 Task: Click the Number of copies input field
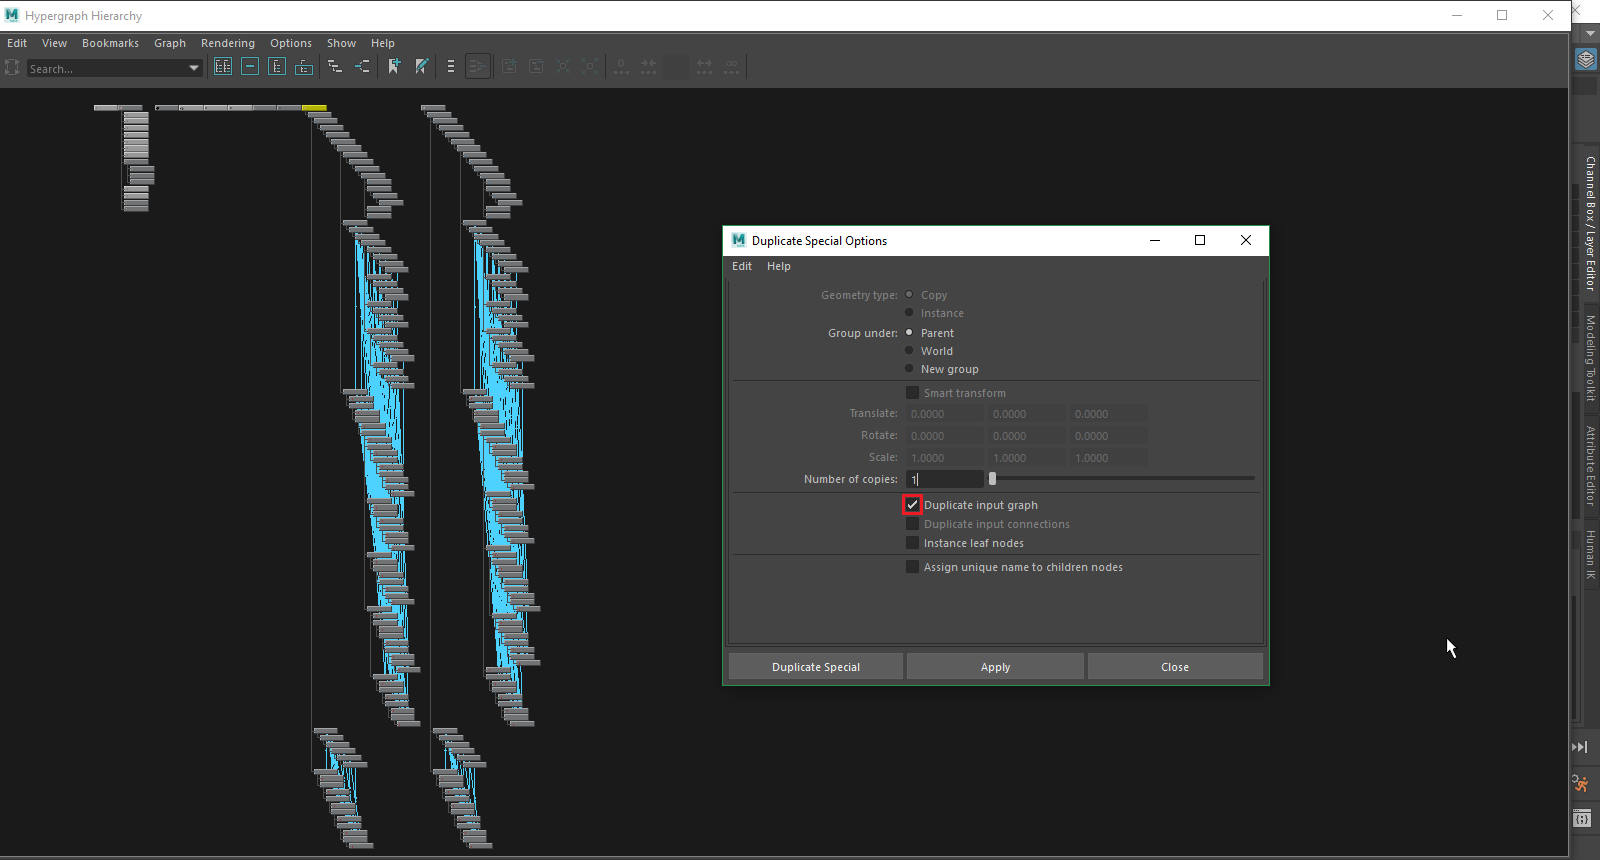click(945, 479)
